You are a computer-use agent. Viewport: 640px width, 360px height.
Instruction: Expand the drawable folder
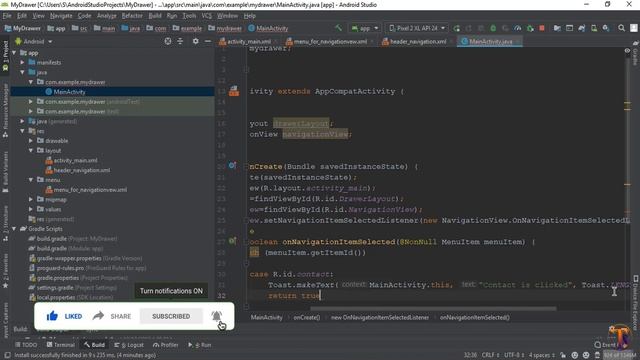click(x=31, y=141)
